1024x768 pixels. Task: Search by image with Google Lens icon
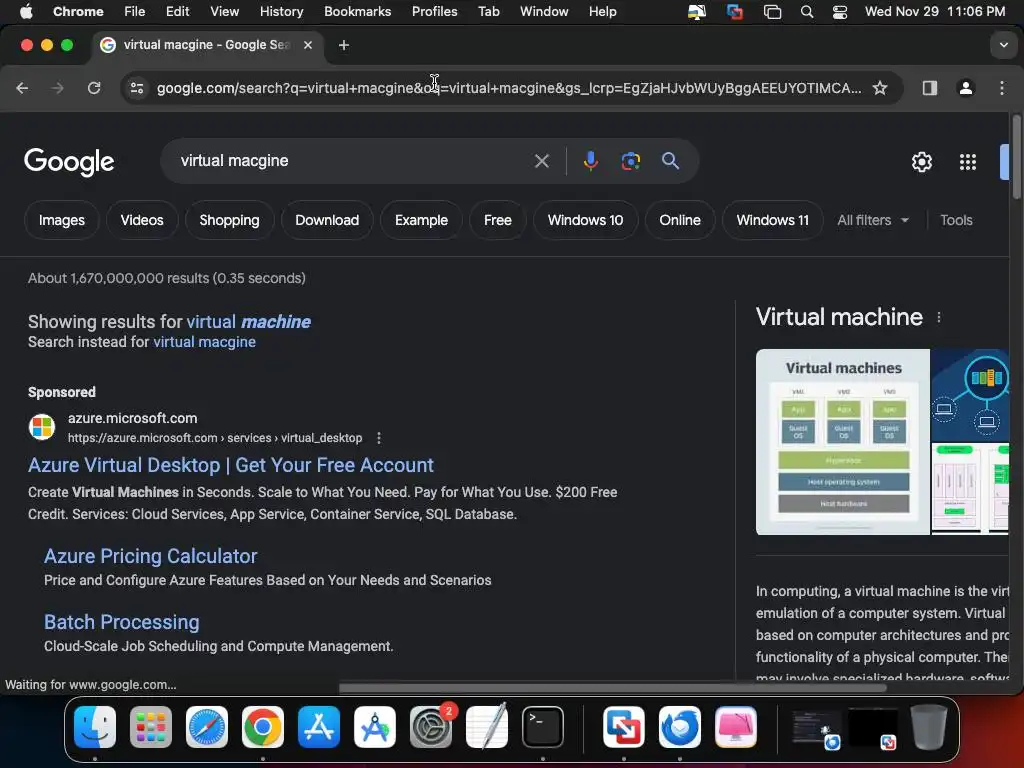[x=630, y=161]
